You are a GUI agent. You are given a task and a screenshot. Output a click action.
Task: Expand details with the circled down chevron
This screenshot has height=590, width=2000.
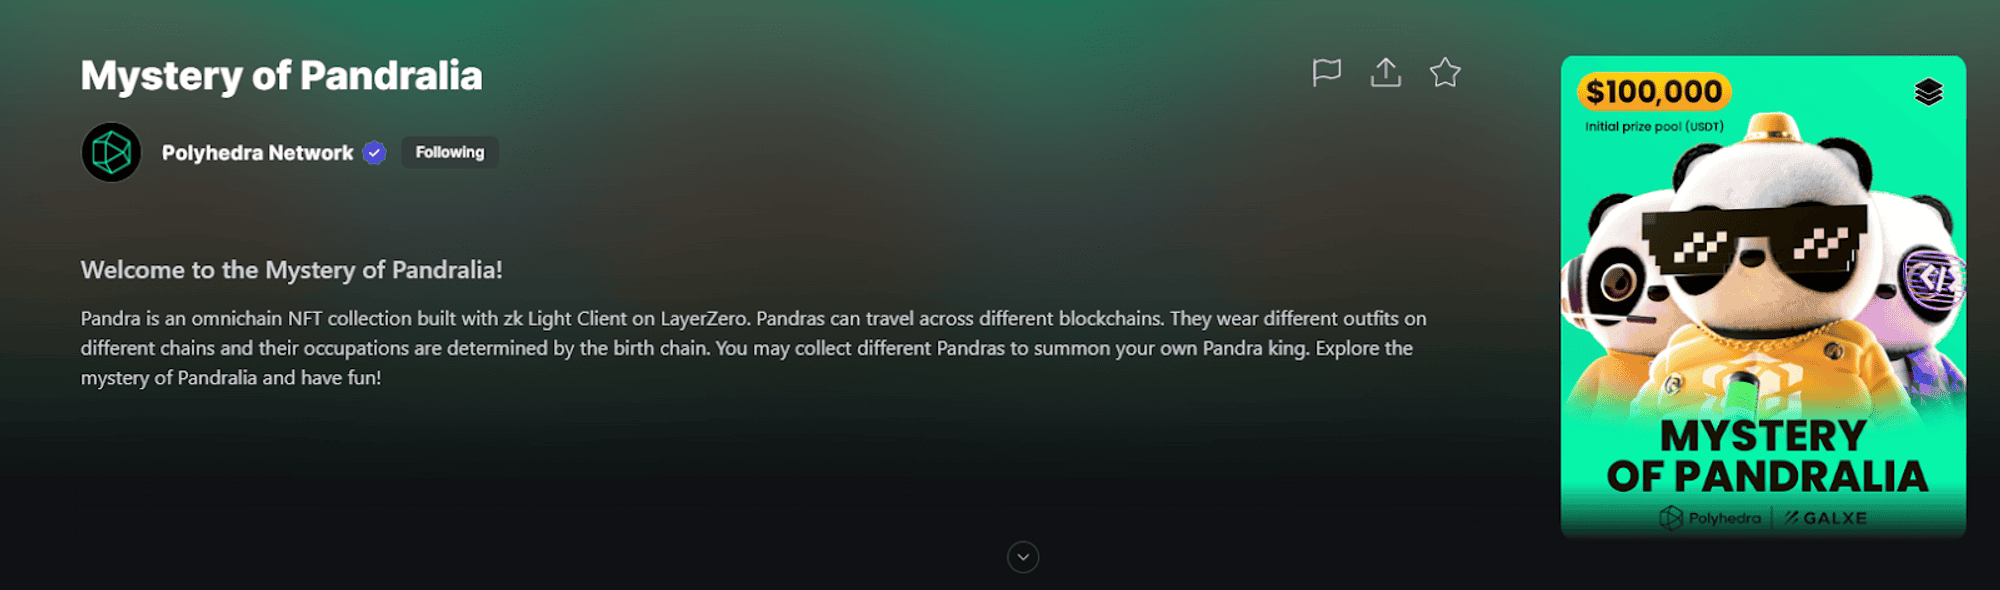1023,557
